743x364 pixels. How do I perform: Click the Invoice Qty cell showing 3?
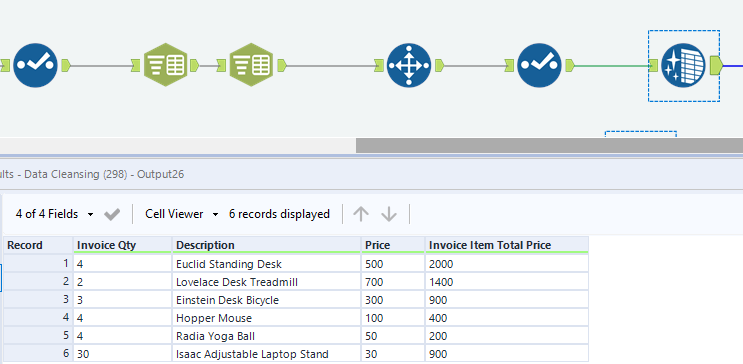pyautogui.click(x=122, y=300)
